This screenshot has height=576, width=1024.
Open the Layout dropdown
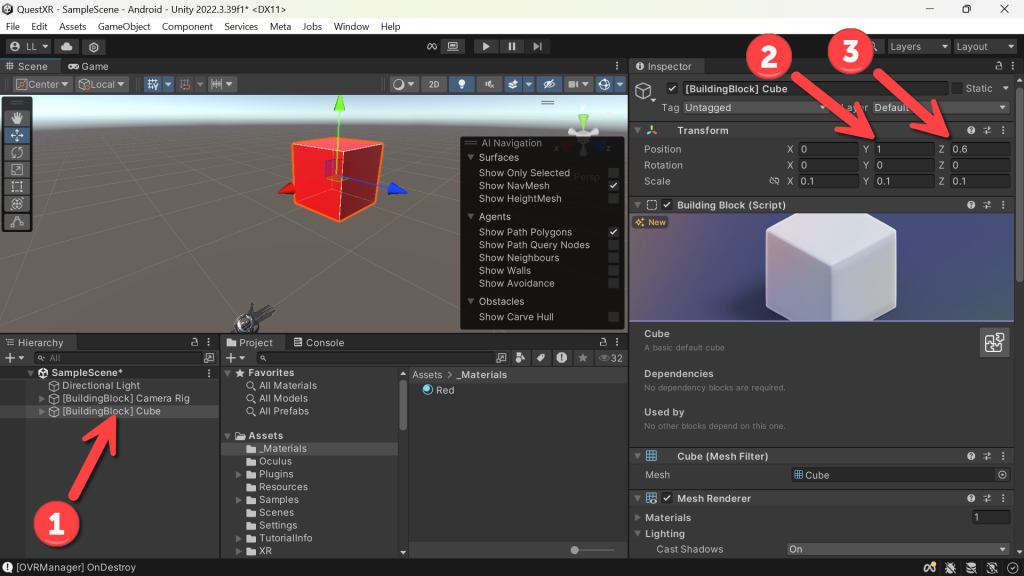985,46
